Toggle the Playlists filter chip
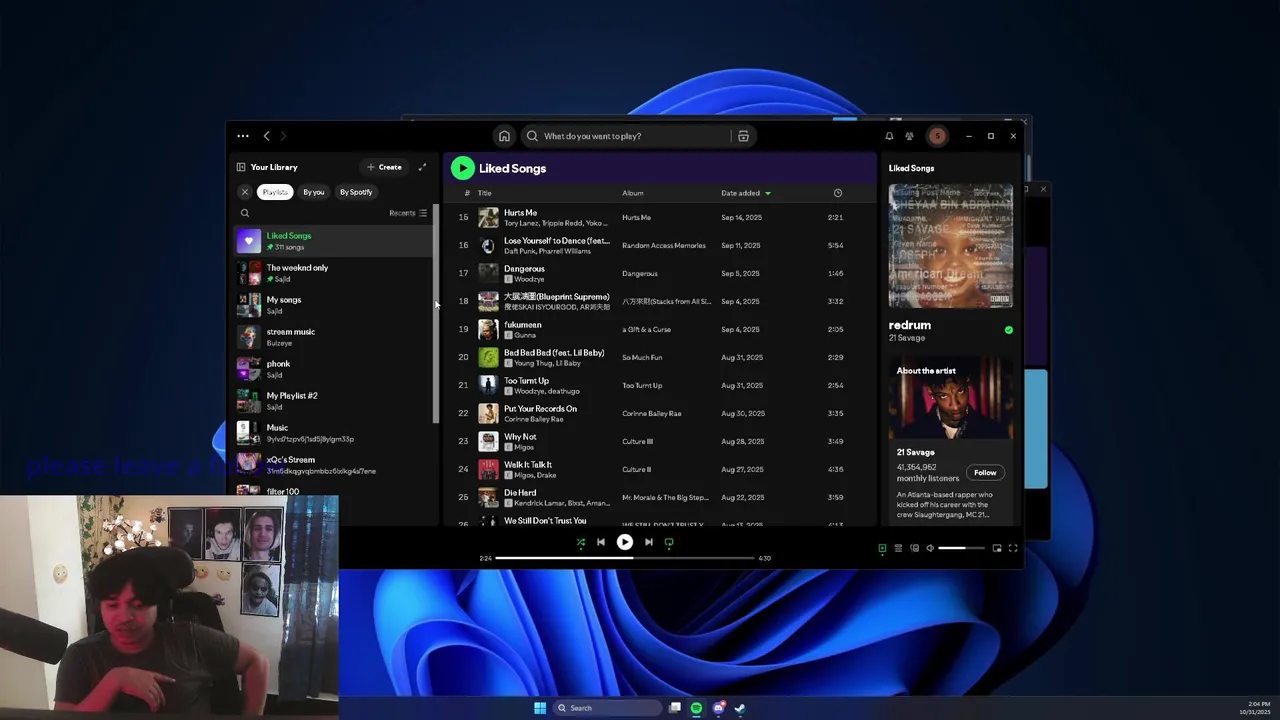1280x720 pixels. coord(275,192)
